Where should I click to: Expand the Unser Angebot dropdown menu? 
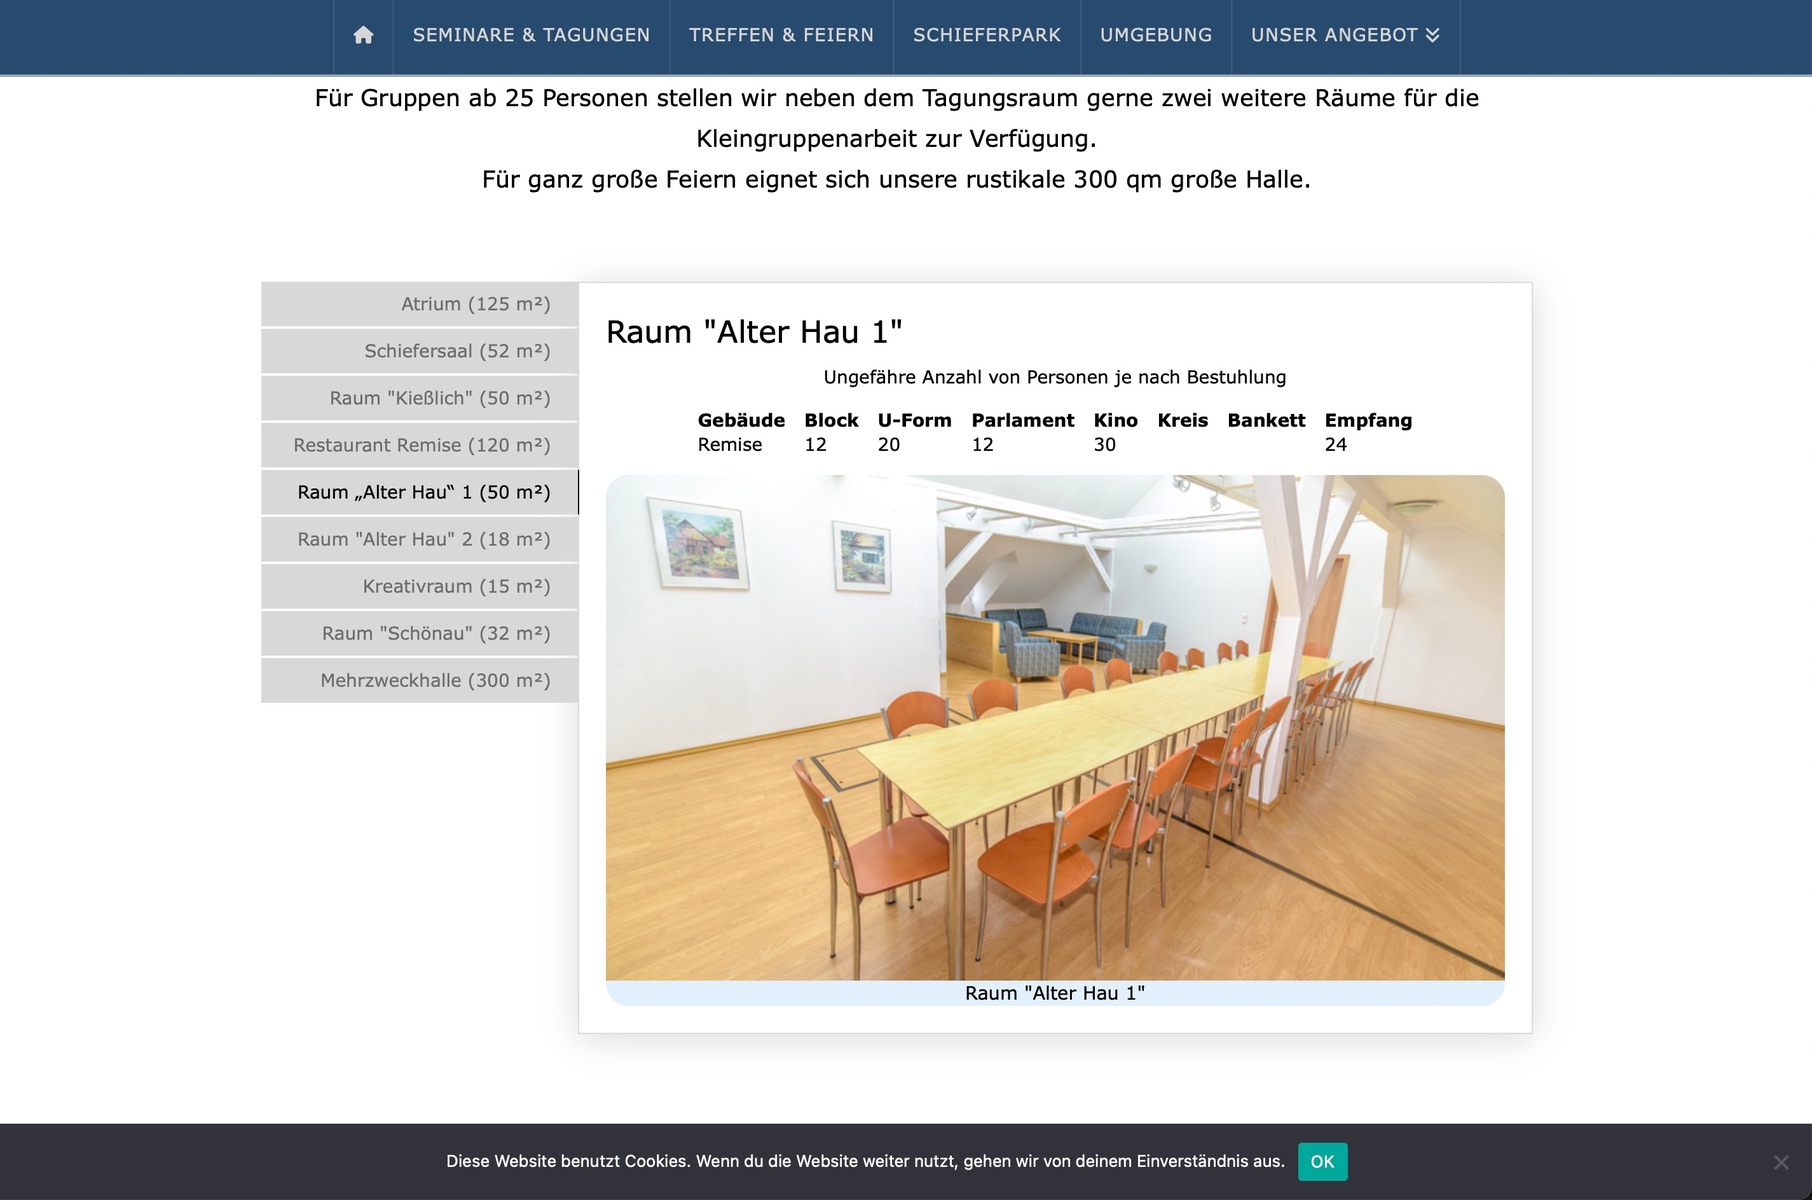[x=1344, y=35]
